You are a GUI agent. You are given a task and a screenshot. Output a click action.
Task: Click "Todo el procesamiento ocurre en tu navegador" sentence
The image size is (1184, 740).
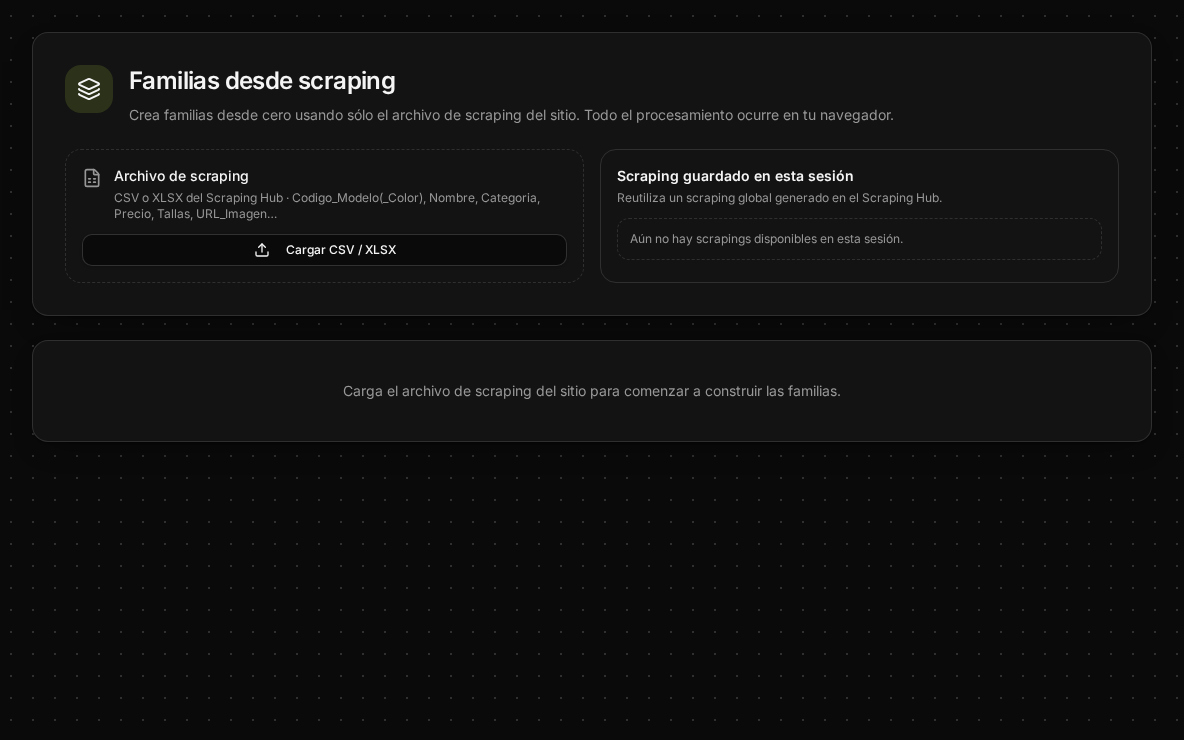tap(738, 116)
